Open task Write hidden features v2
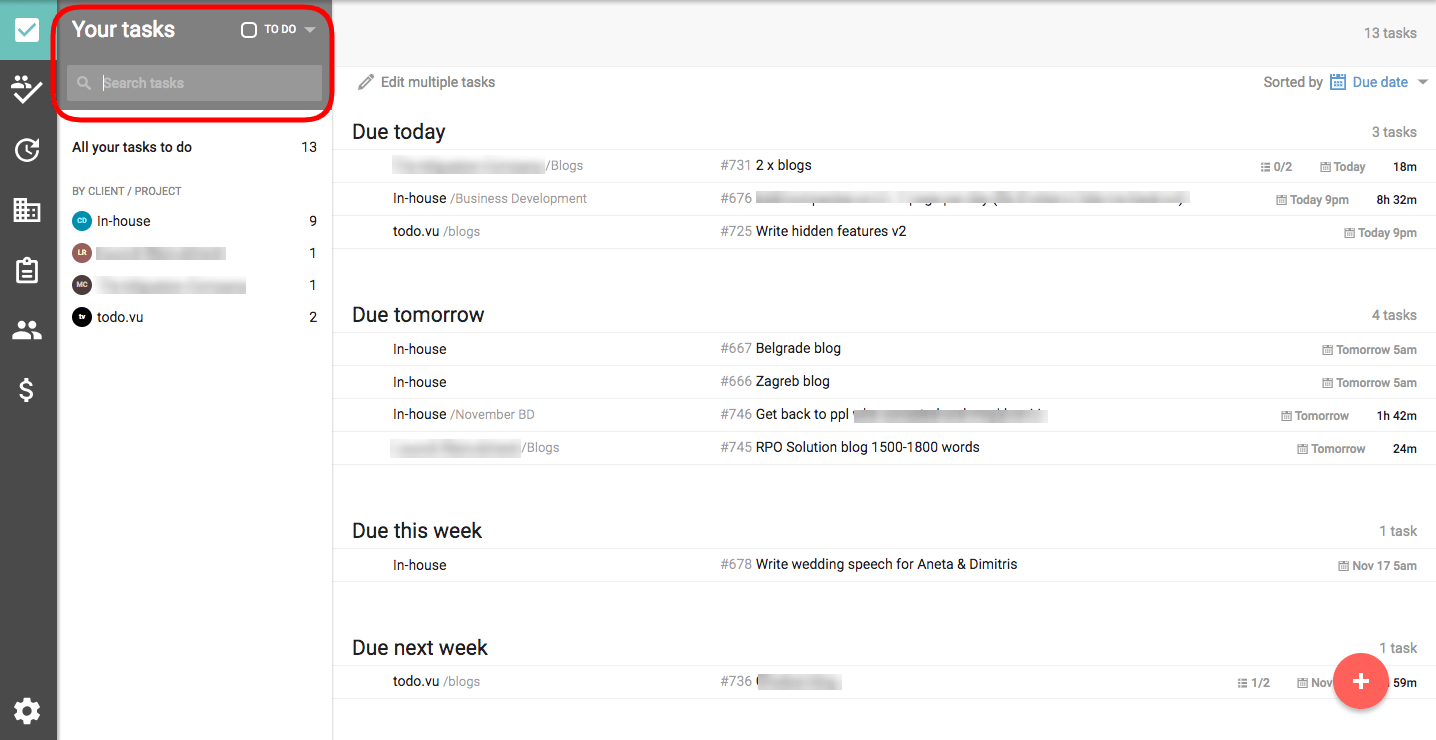The width and height of the screenshot is (1436, 740). (830, 231)
